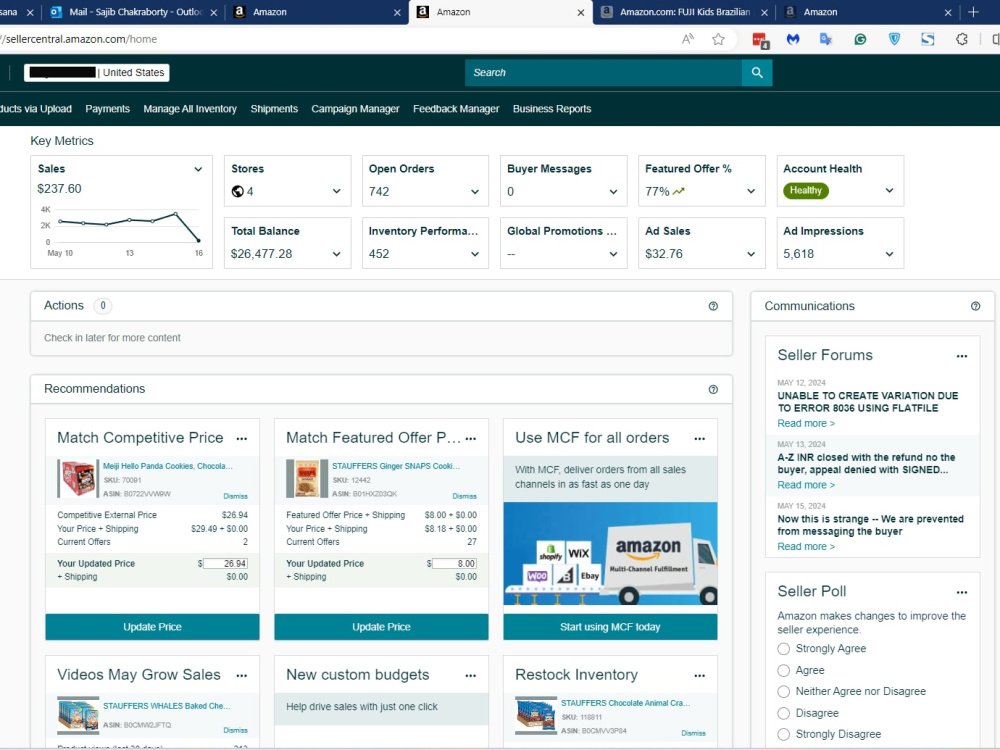Read more about A-Z INR closed post
Image resolution: width=1000 pixels, height=750 pixels.
point(806,485)
